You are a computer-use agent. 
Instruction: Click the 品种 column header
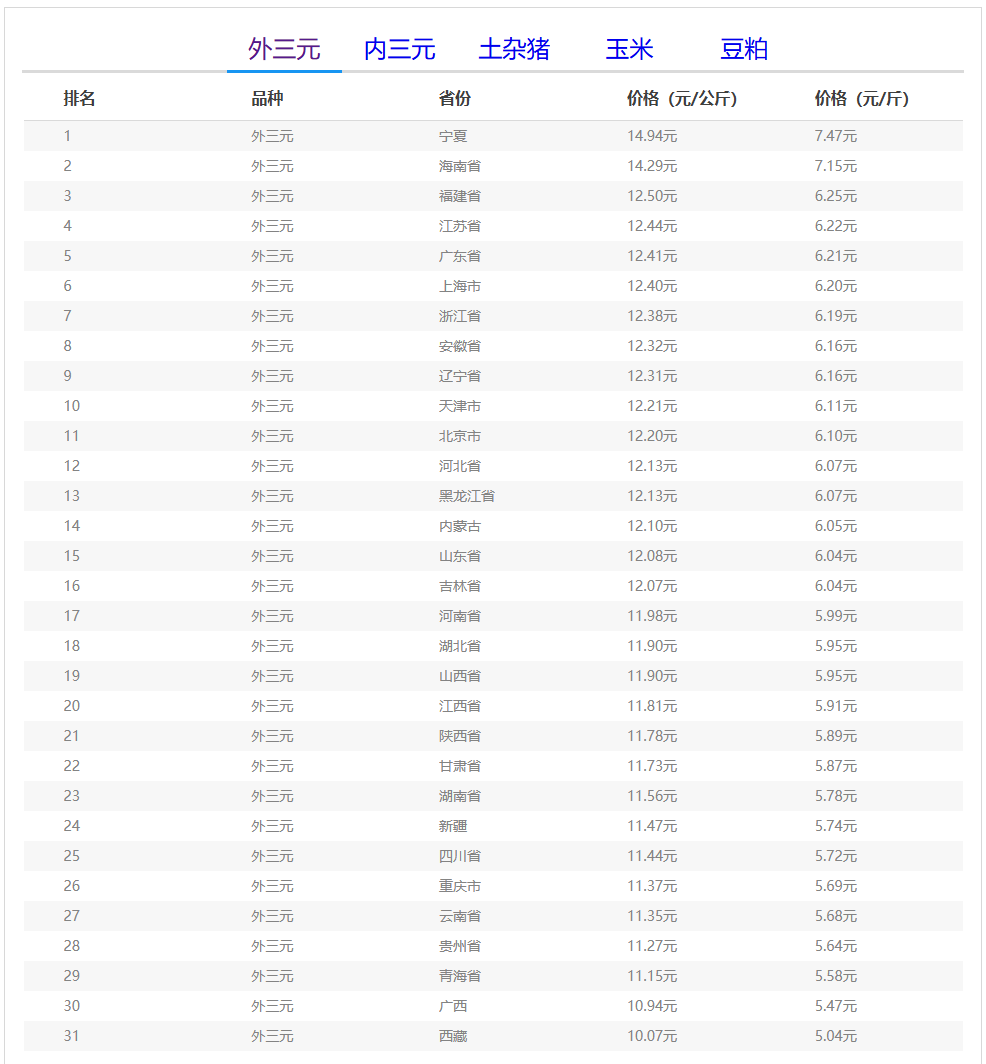(x=267, y=99)
